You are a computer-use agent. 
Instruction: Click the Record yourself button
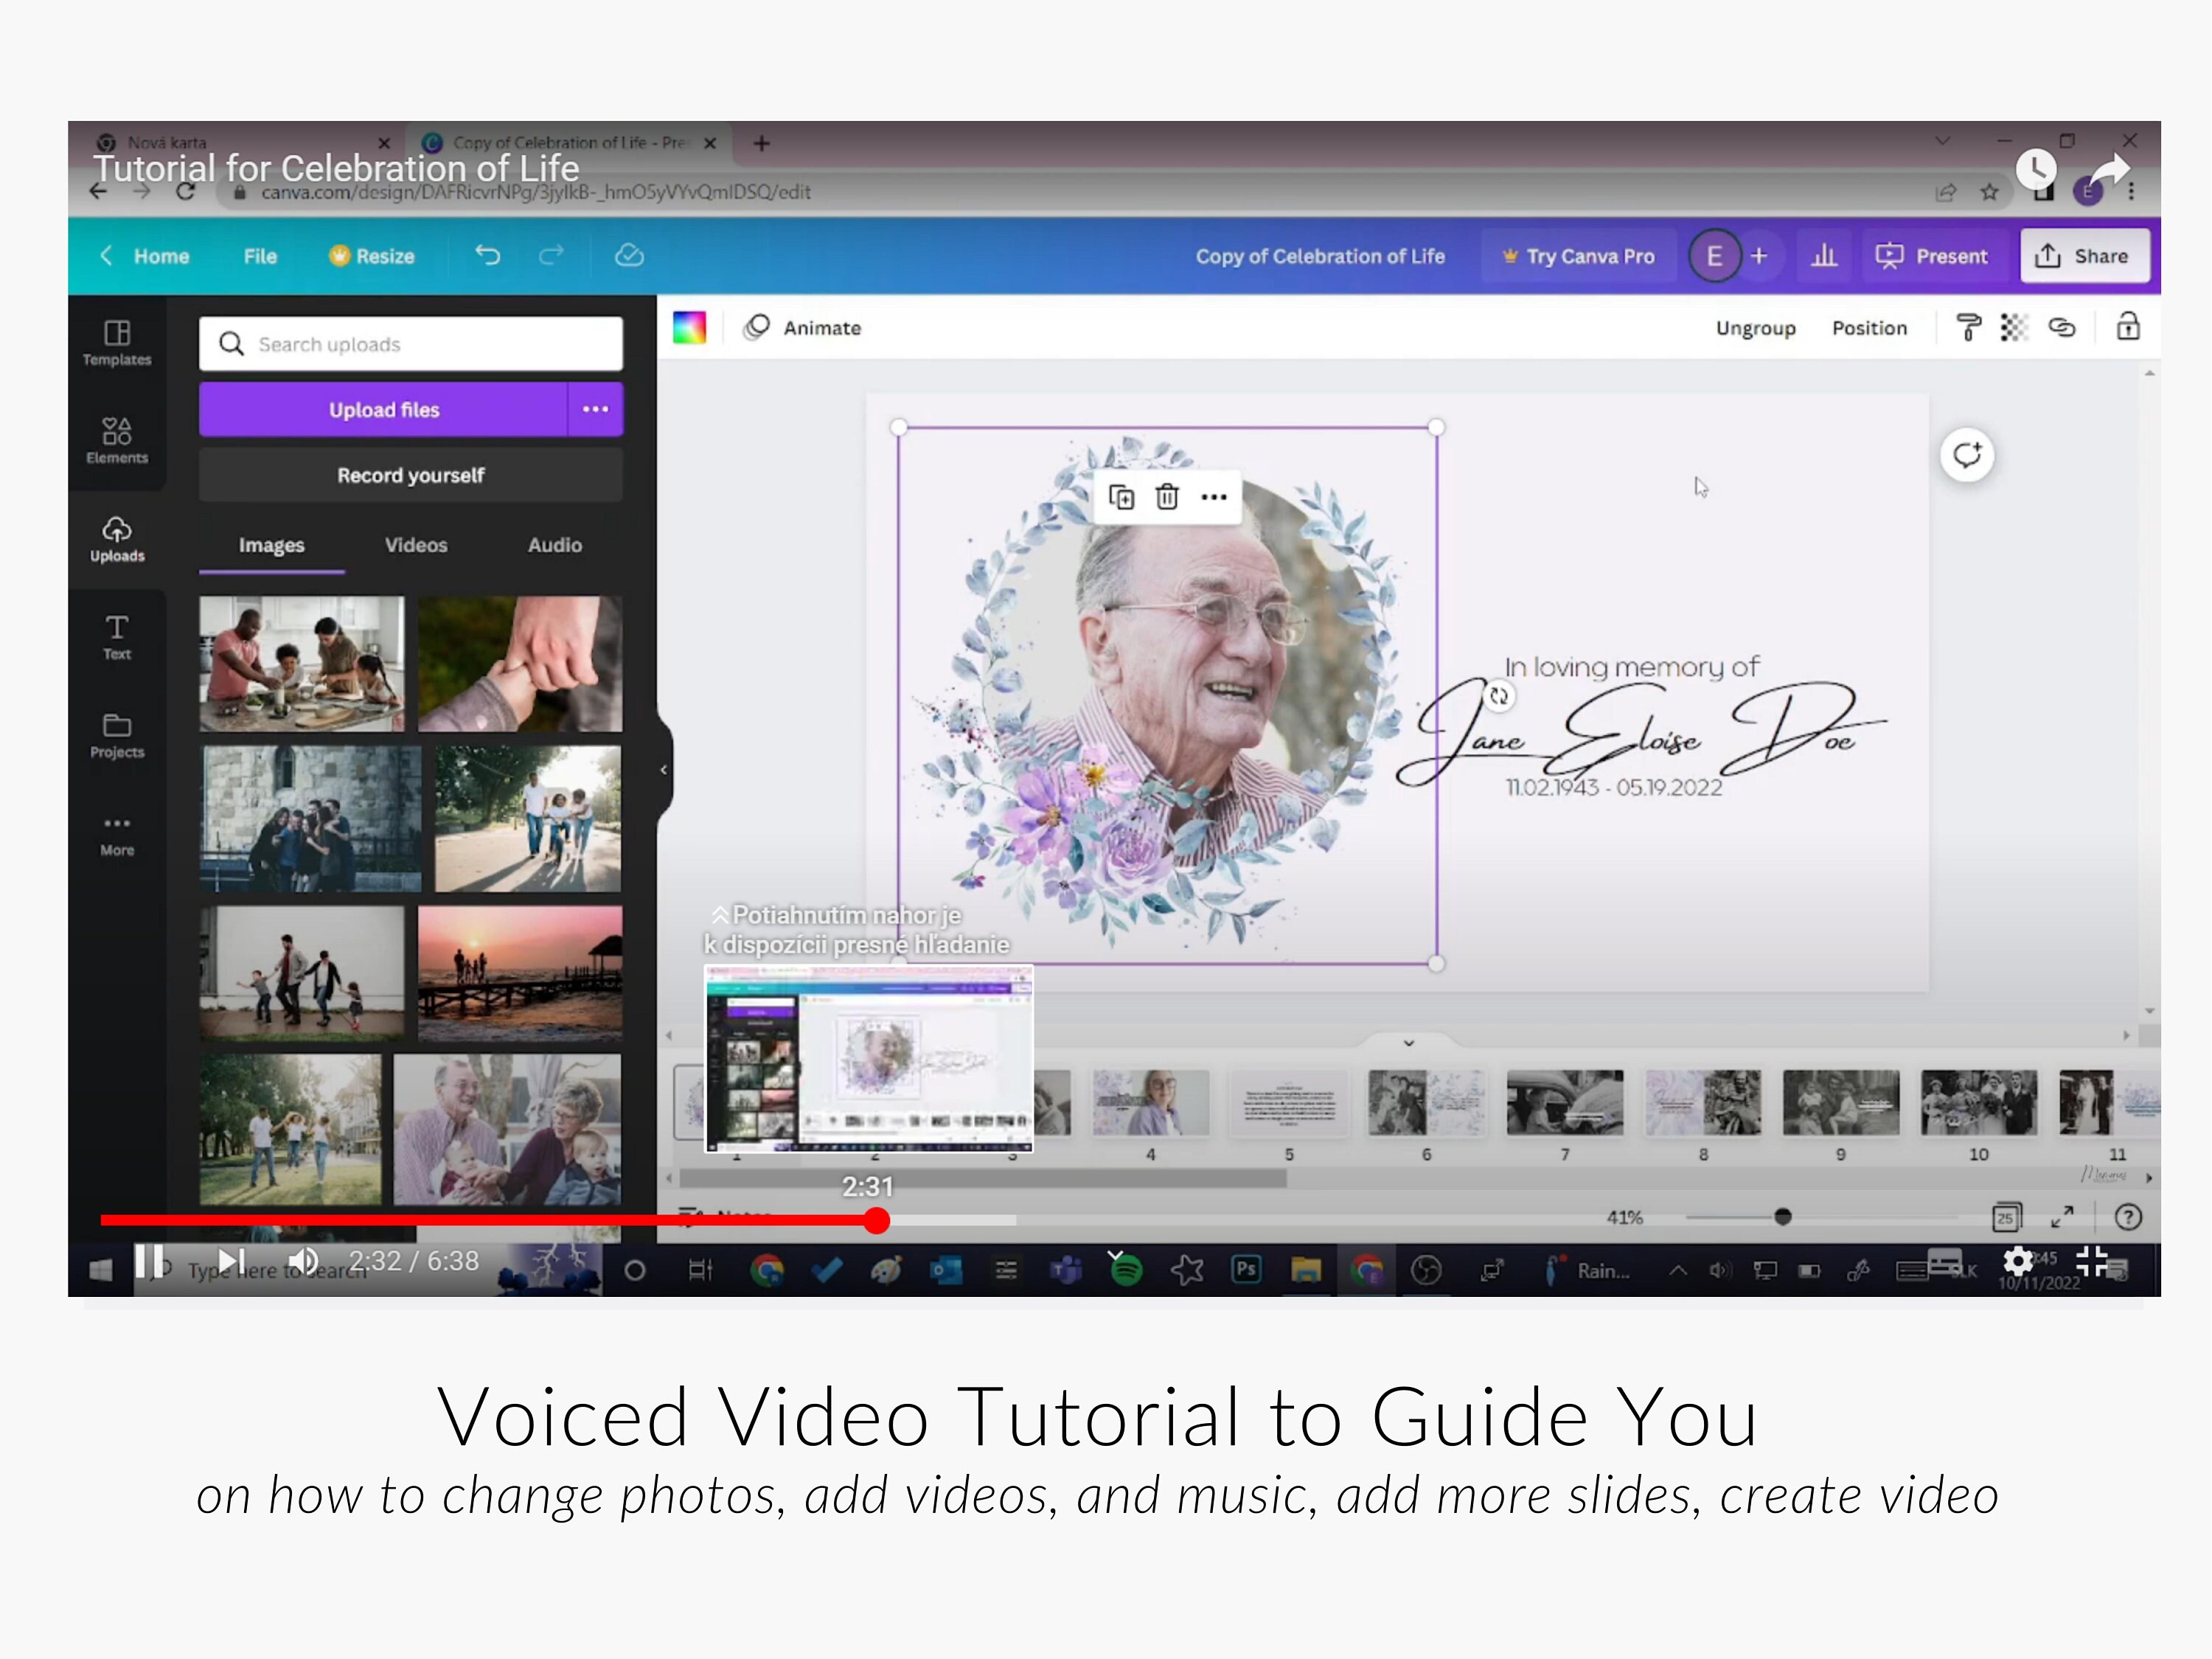[411, 475]
